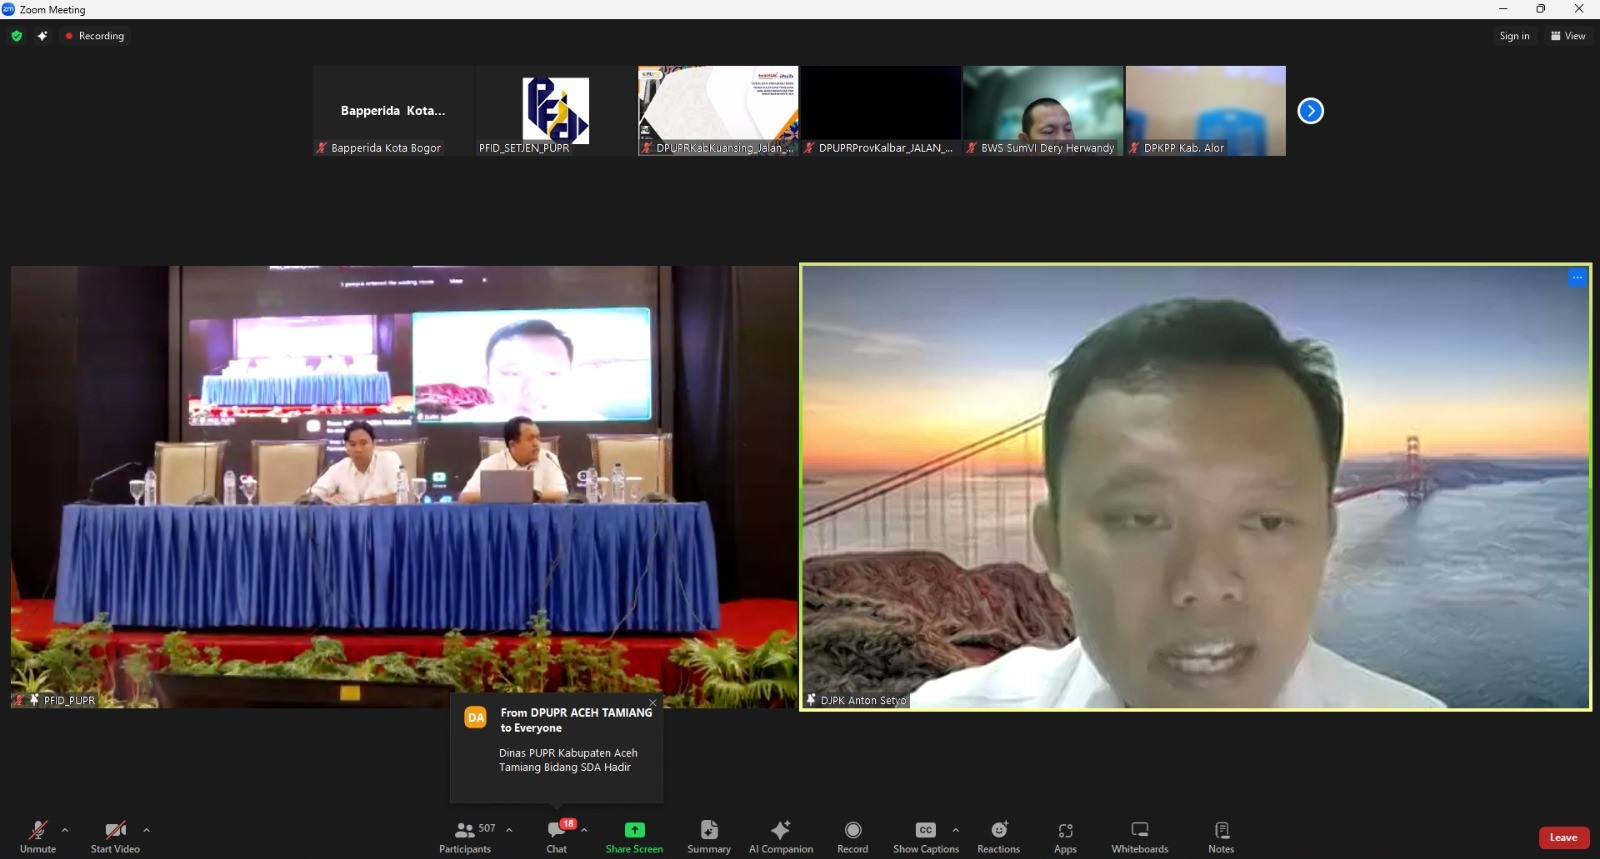
Task: Expand caption options arrow beside Show Captions
Action: (x=955, y=830)
